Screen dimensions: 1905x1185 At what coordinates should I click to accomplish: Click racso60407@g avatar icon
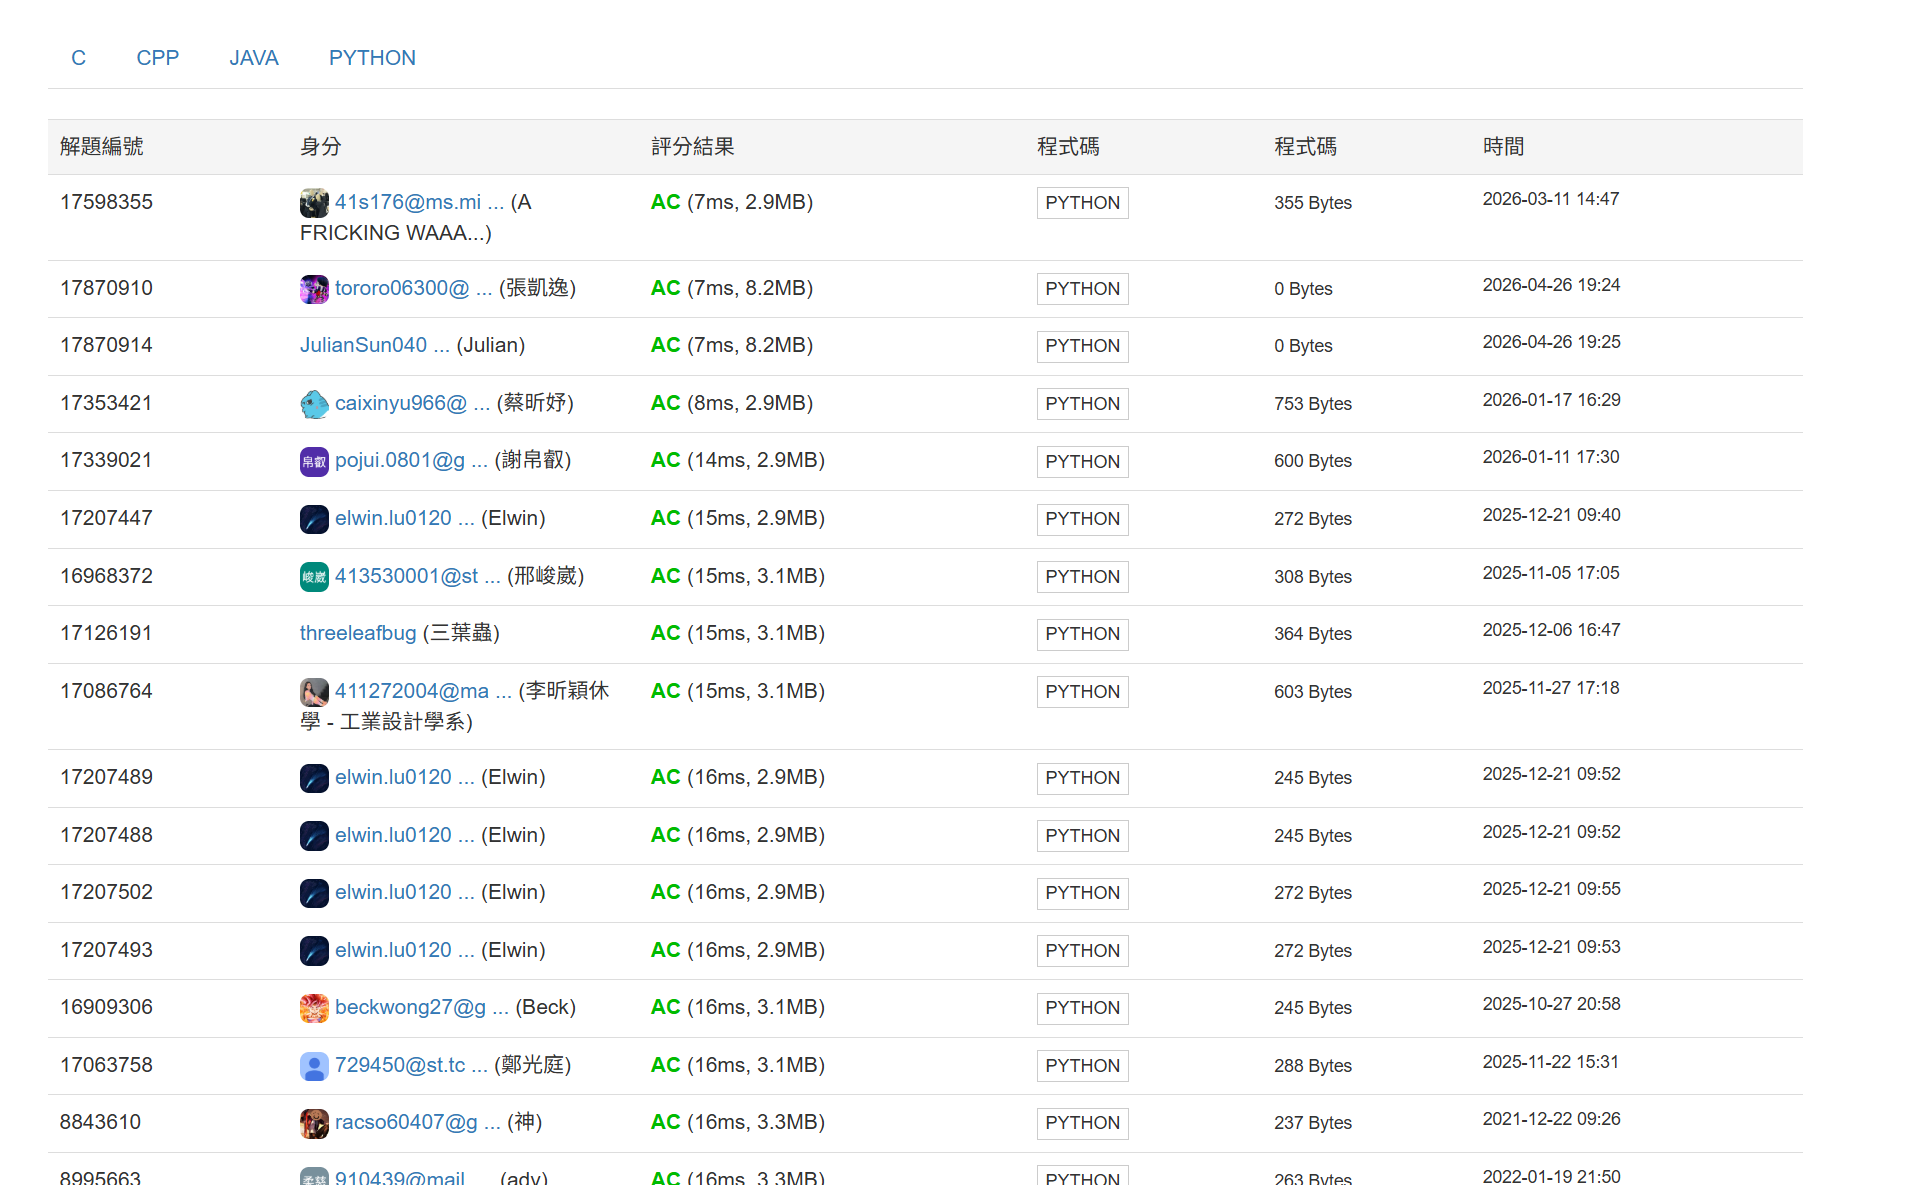click(314, 1123)
